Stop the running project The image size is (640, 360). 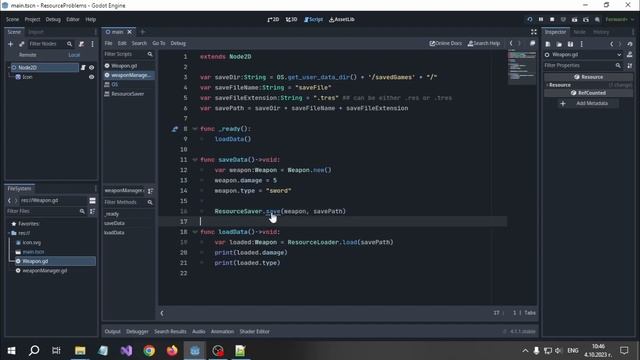pos(552,19)
